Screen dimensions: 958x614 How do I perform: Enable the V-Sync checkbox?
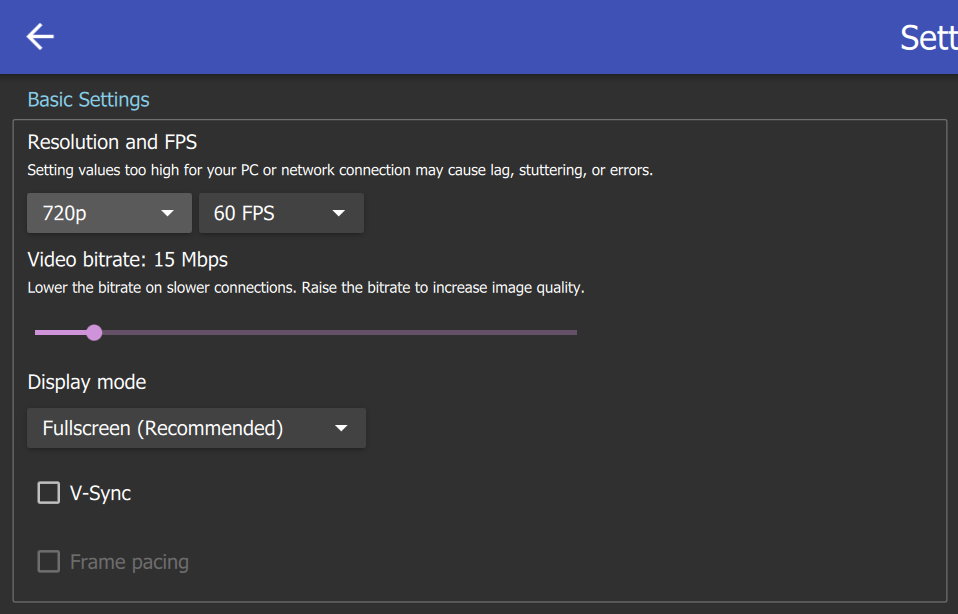coord(48,493)
